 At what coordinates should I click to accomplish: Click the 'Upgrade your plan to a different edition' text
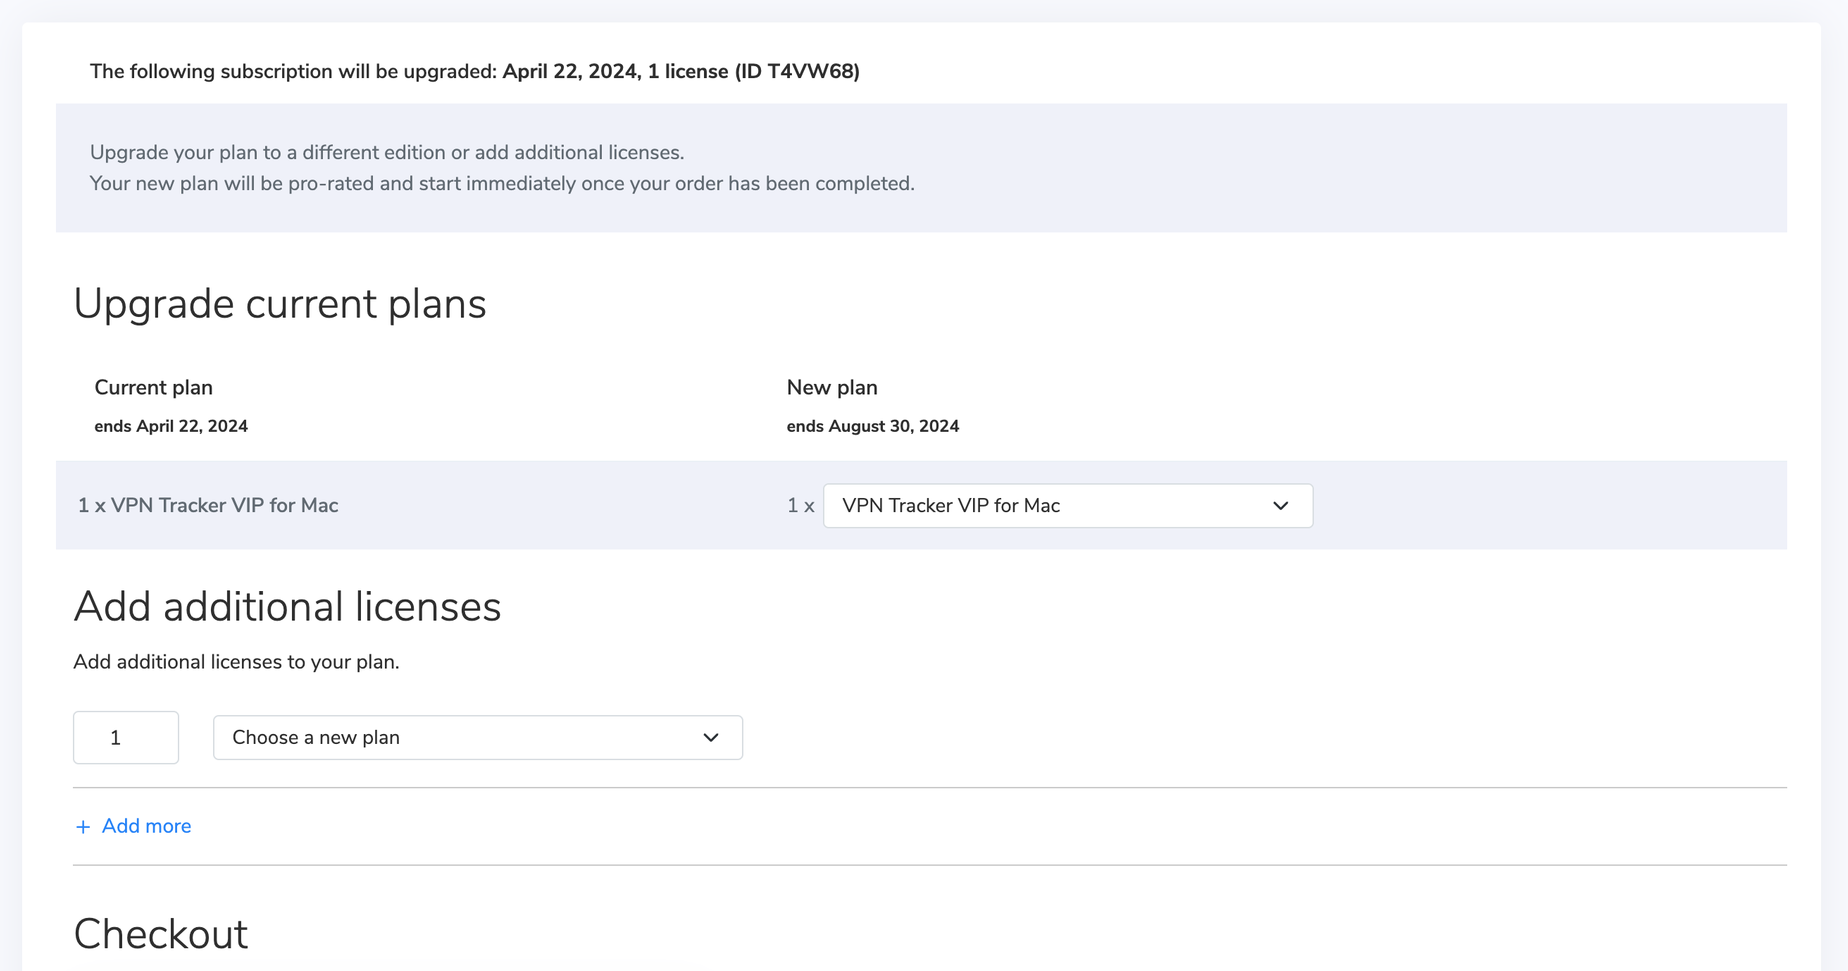[387, 153]
